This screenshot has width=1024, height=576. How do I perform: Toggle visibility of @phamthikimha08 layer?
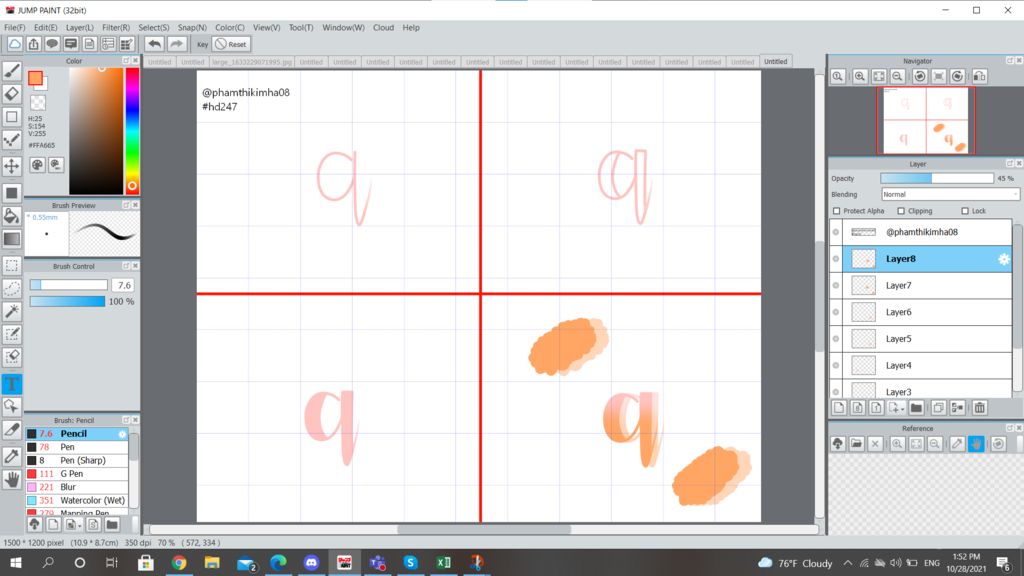(836, 232)
